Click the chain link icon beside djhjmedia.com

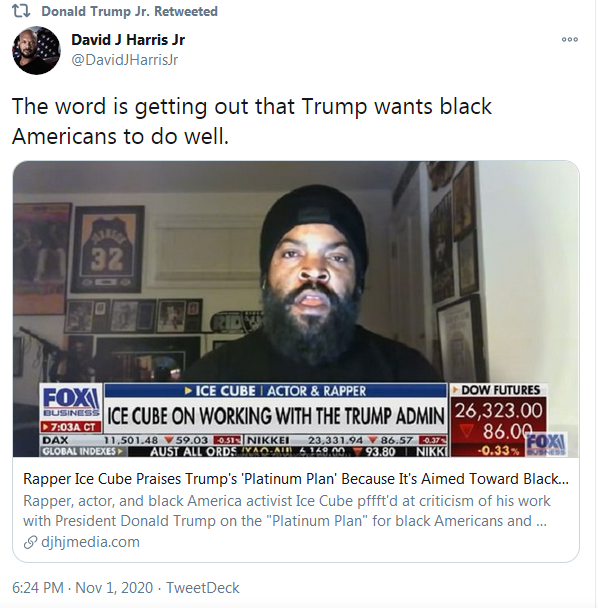pyautogui.click(x=30, y=542)
